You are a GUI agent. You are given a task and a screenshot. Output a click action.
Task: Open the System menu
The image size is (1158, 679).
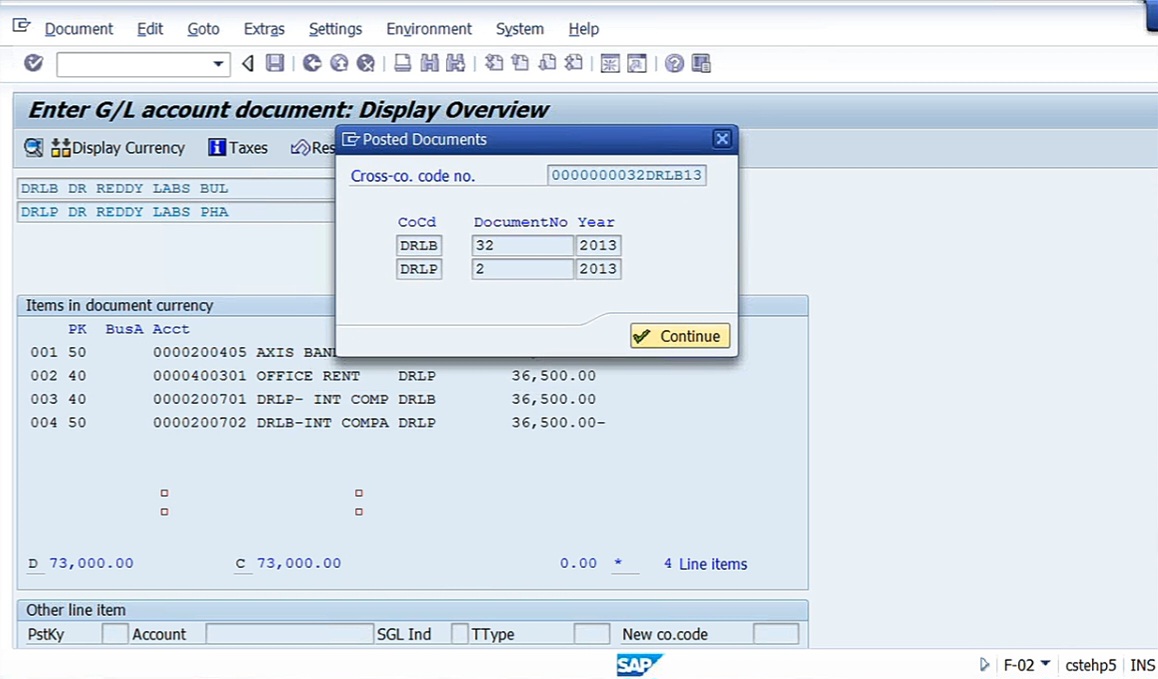point(520,29)
